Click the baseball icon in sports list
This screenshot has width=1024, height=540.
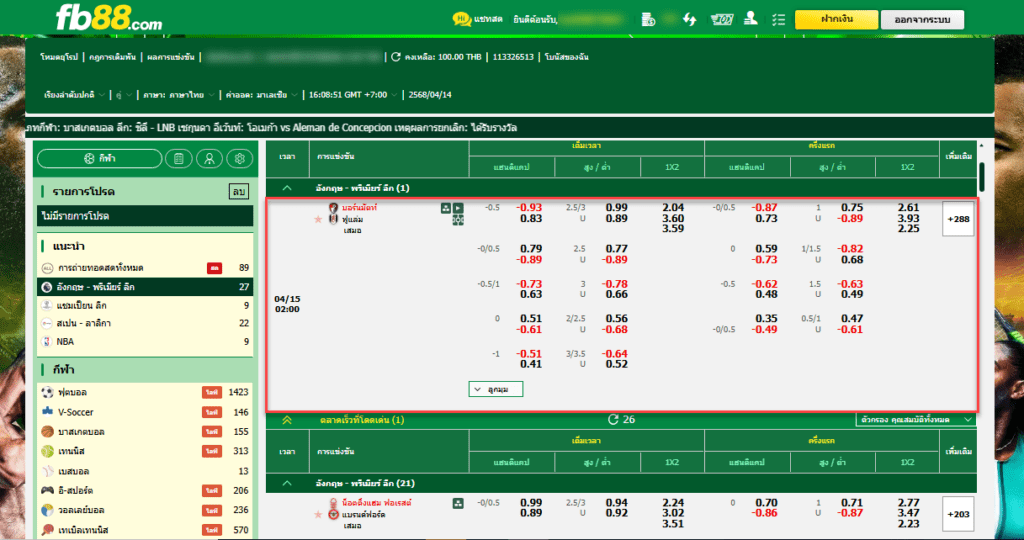tap(47, 471)
